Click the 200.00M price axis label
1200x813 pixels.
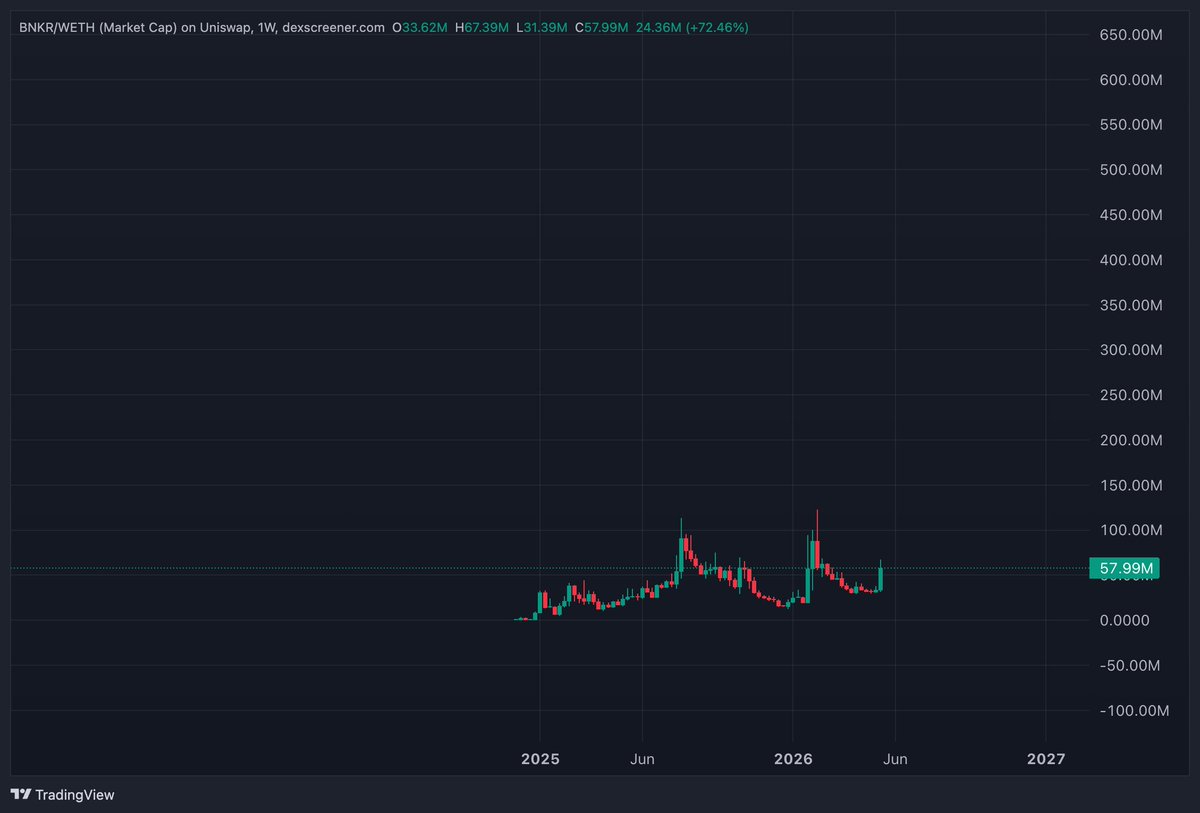1130,440
